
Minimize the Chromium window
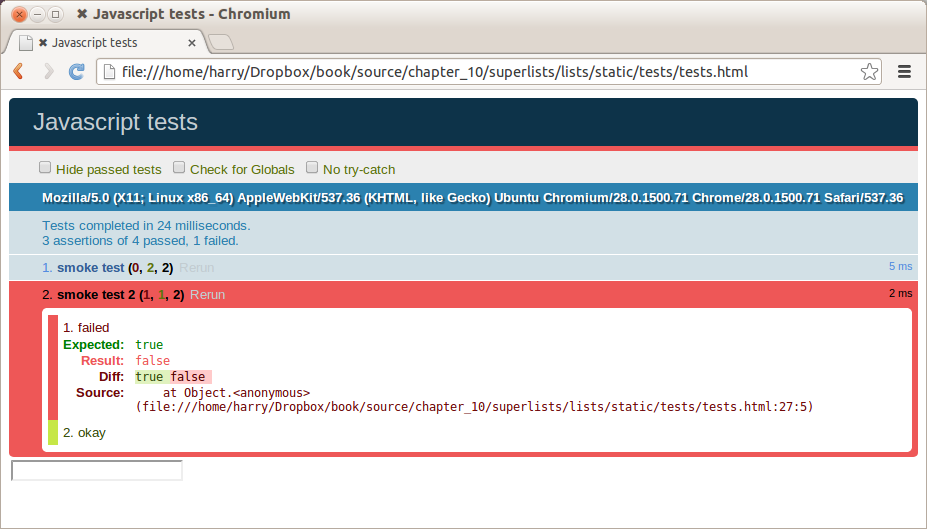click(x=37, y=14)
